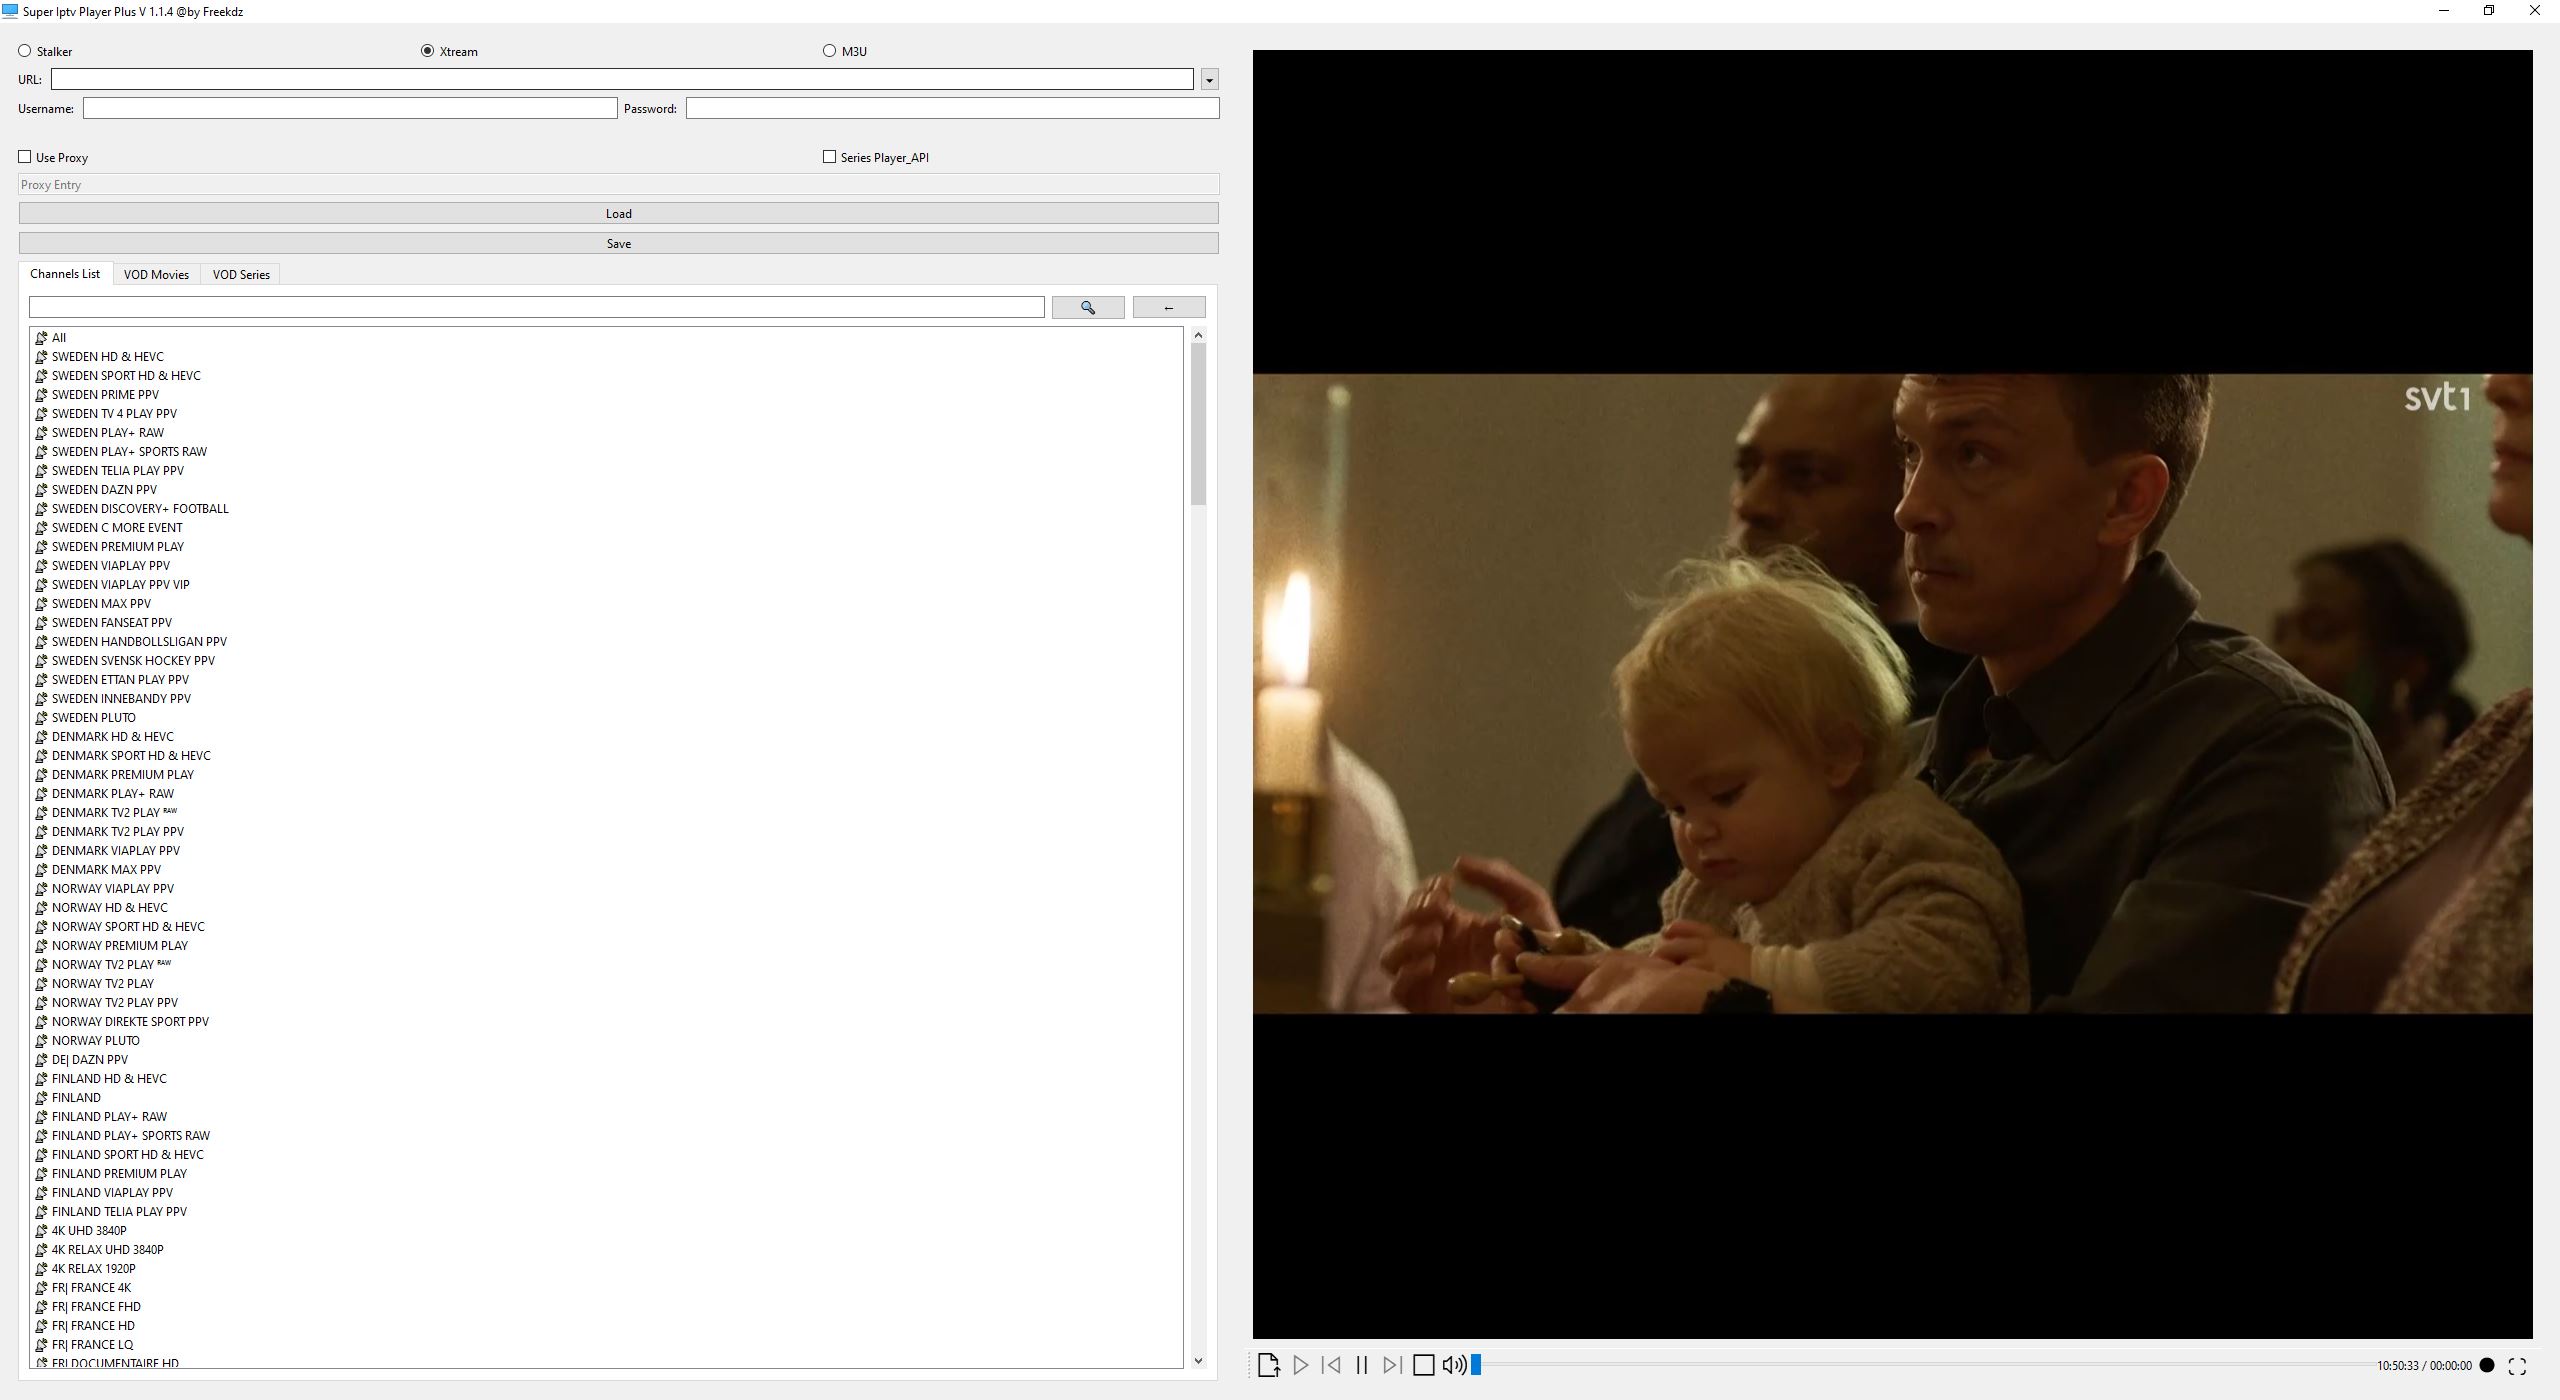Click inside the URL input field
The height and width of the screenshot is (1400, 2560).
[x=622, y=79]
